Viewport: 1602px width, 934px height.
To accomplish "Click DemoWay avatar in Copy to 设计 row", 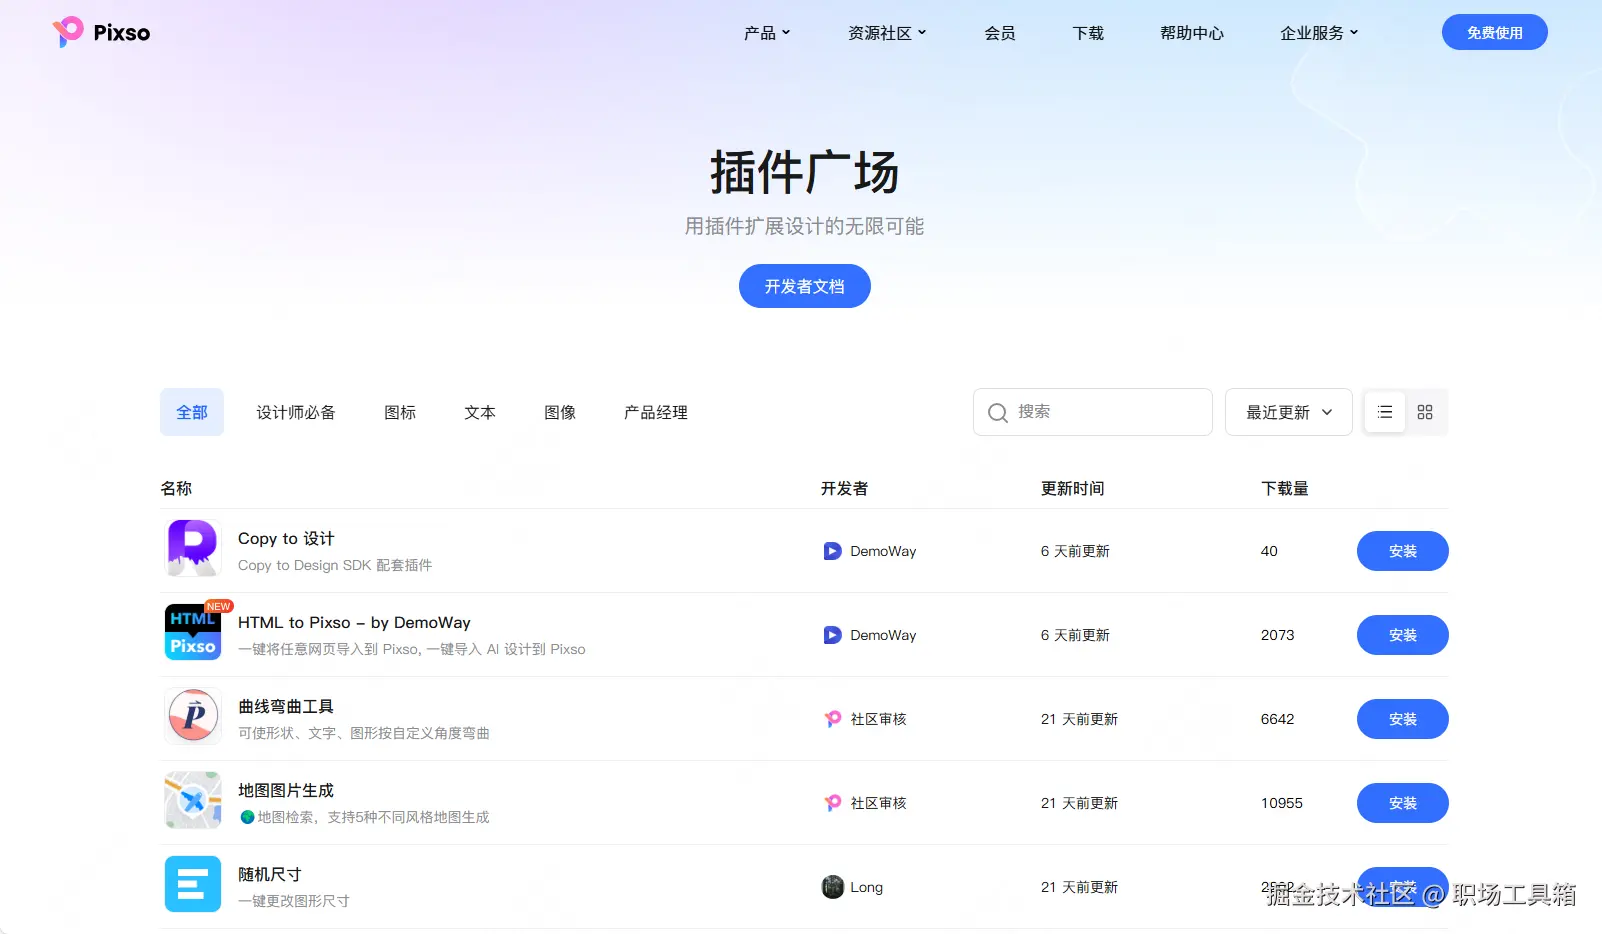I will (x=832, y=551).
